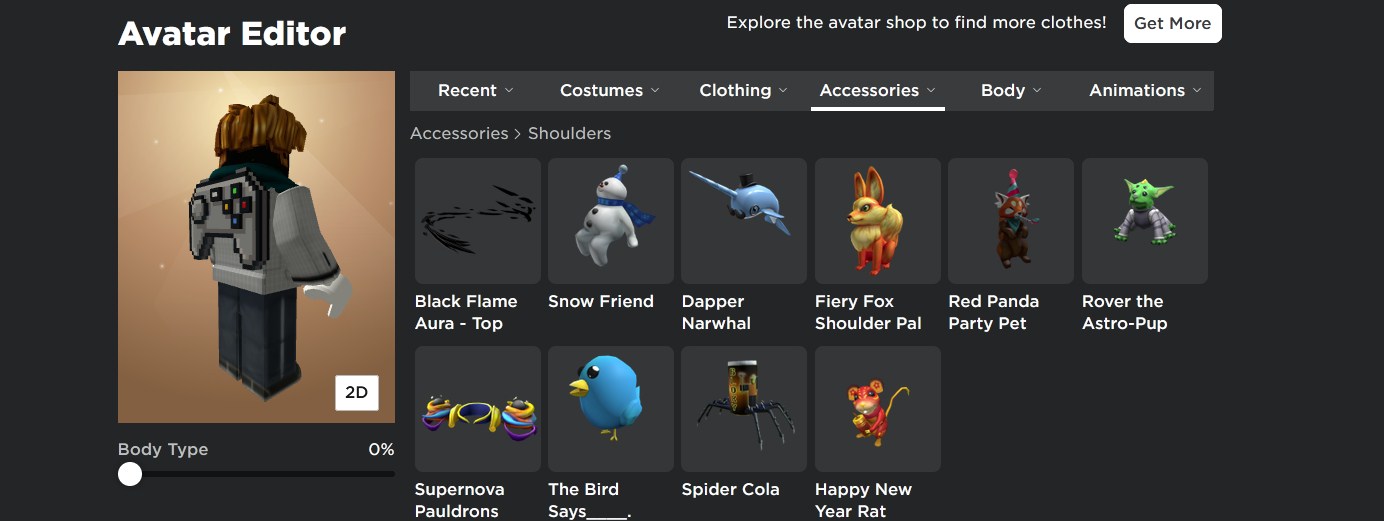The height and width of the screenshot is (521, 1384).
Task: Click the avatar 3D preview image
Action: tap(256, 247)
